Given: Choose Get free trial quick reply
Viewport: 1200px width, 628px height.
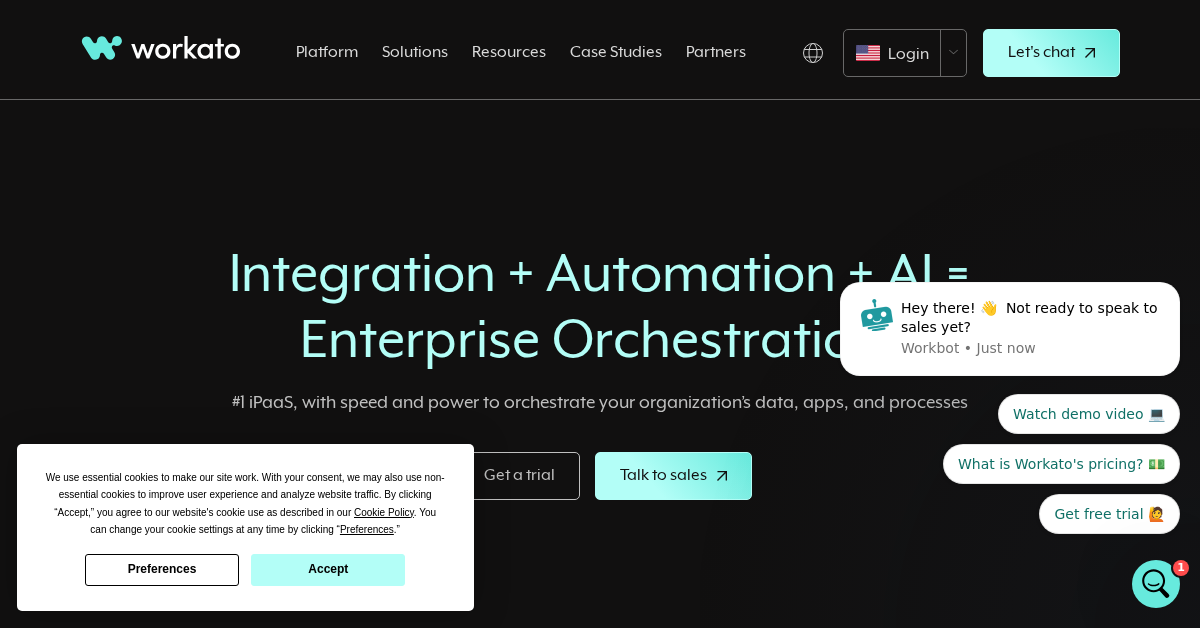Looking at the screenshot, I should (x=1109, y=514).
